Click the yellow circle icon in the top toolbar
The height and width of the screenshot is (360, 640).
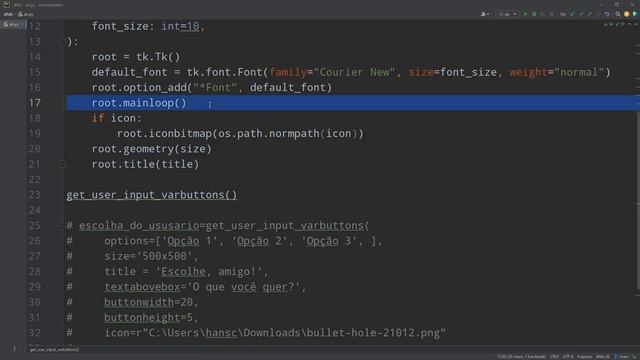coord(627,14)
